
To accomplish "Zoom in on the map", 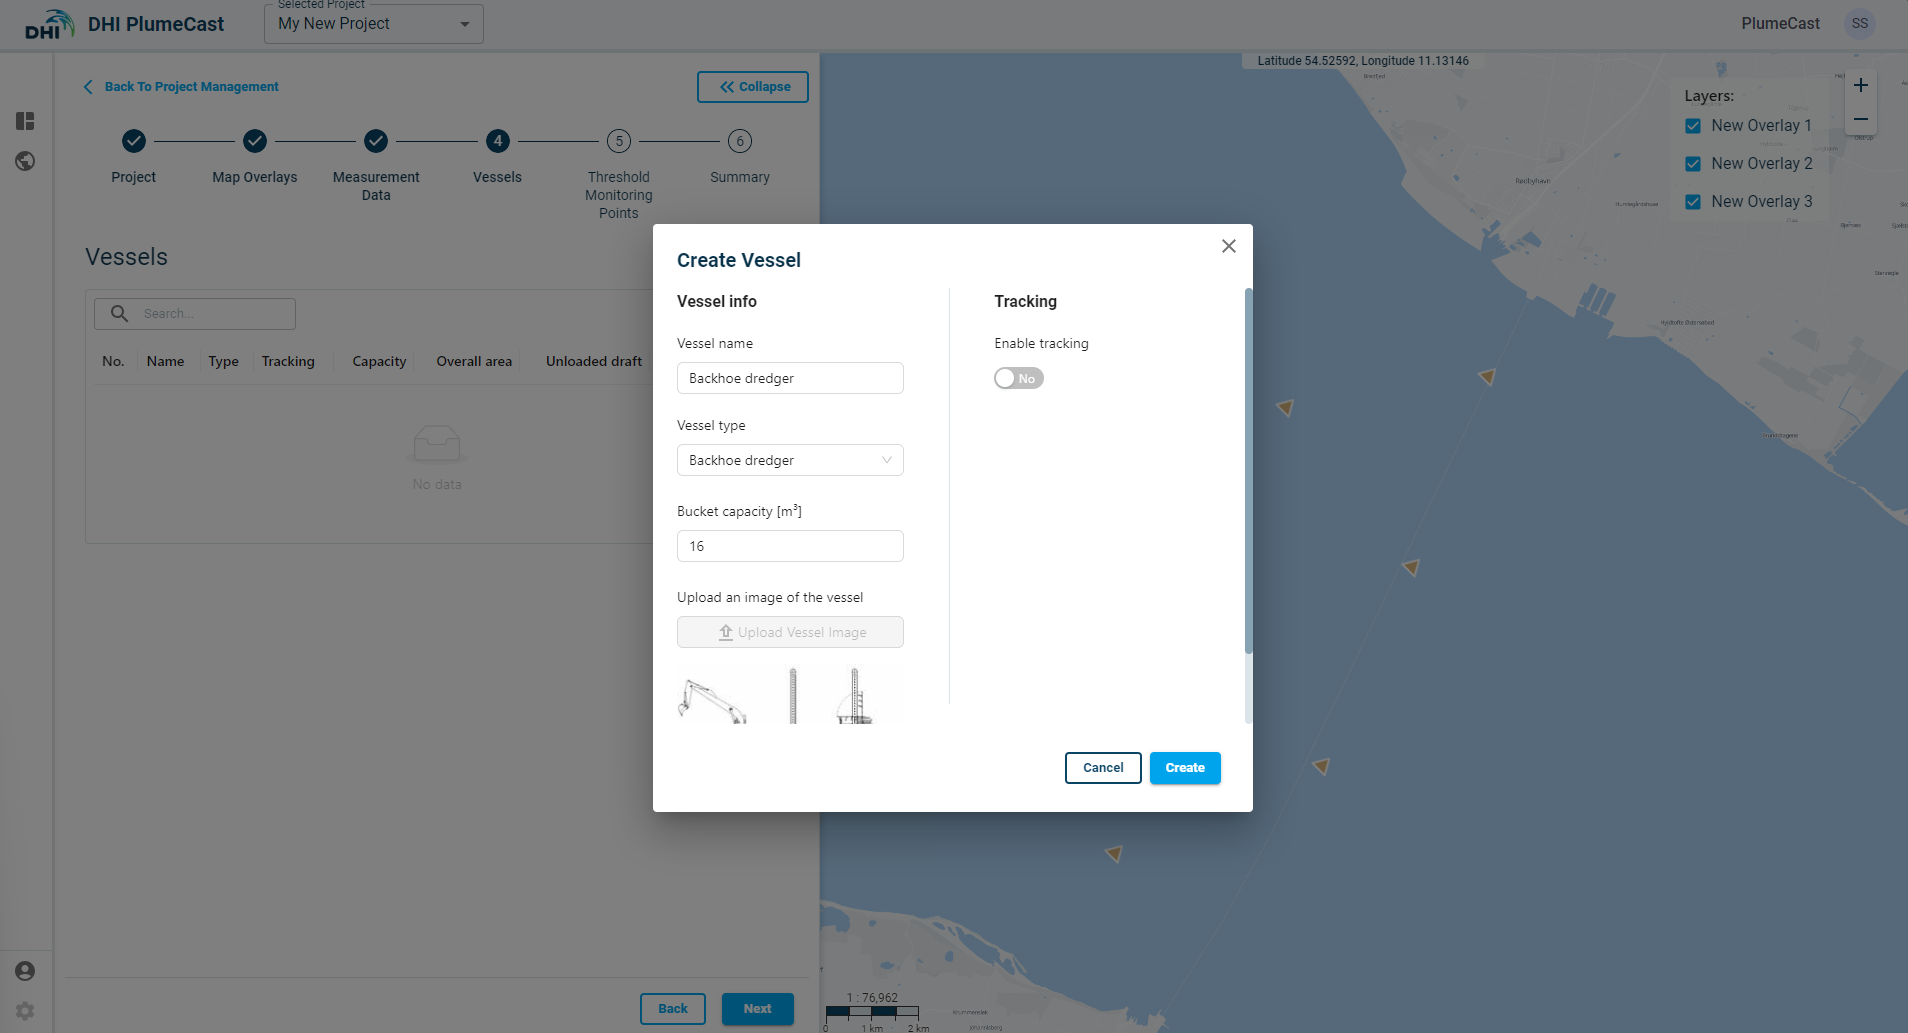I will [1860, 86].
